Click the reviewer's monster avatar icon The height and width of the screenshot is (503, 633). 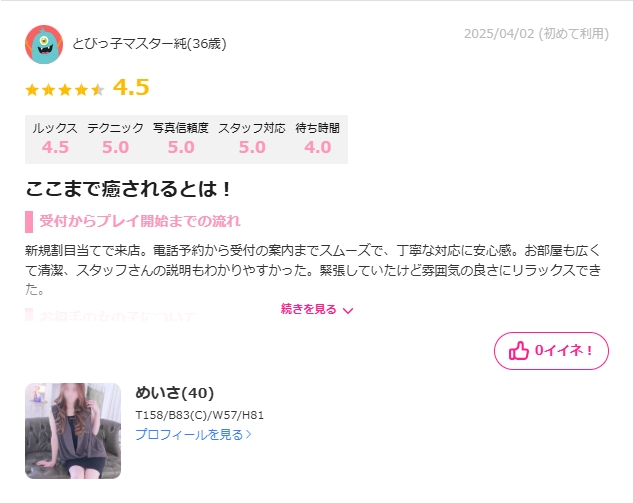(x=44, y=44)
